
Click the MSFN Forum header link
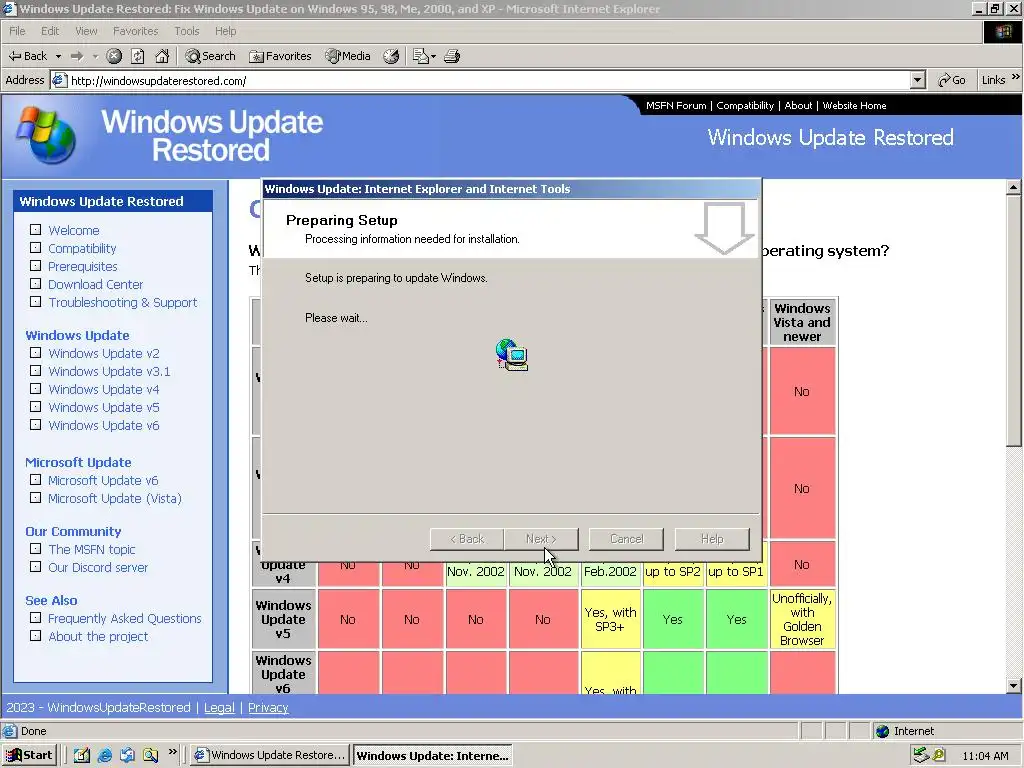coord(676,105)
